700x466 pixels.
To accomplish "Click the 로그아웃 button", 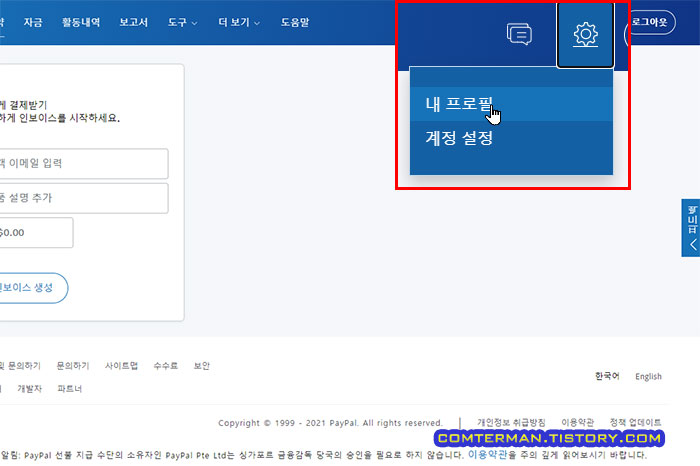I will pos(650,22).
